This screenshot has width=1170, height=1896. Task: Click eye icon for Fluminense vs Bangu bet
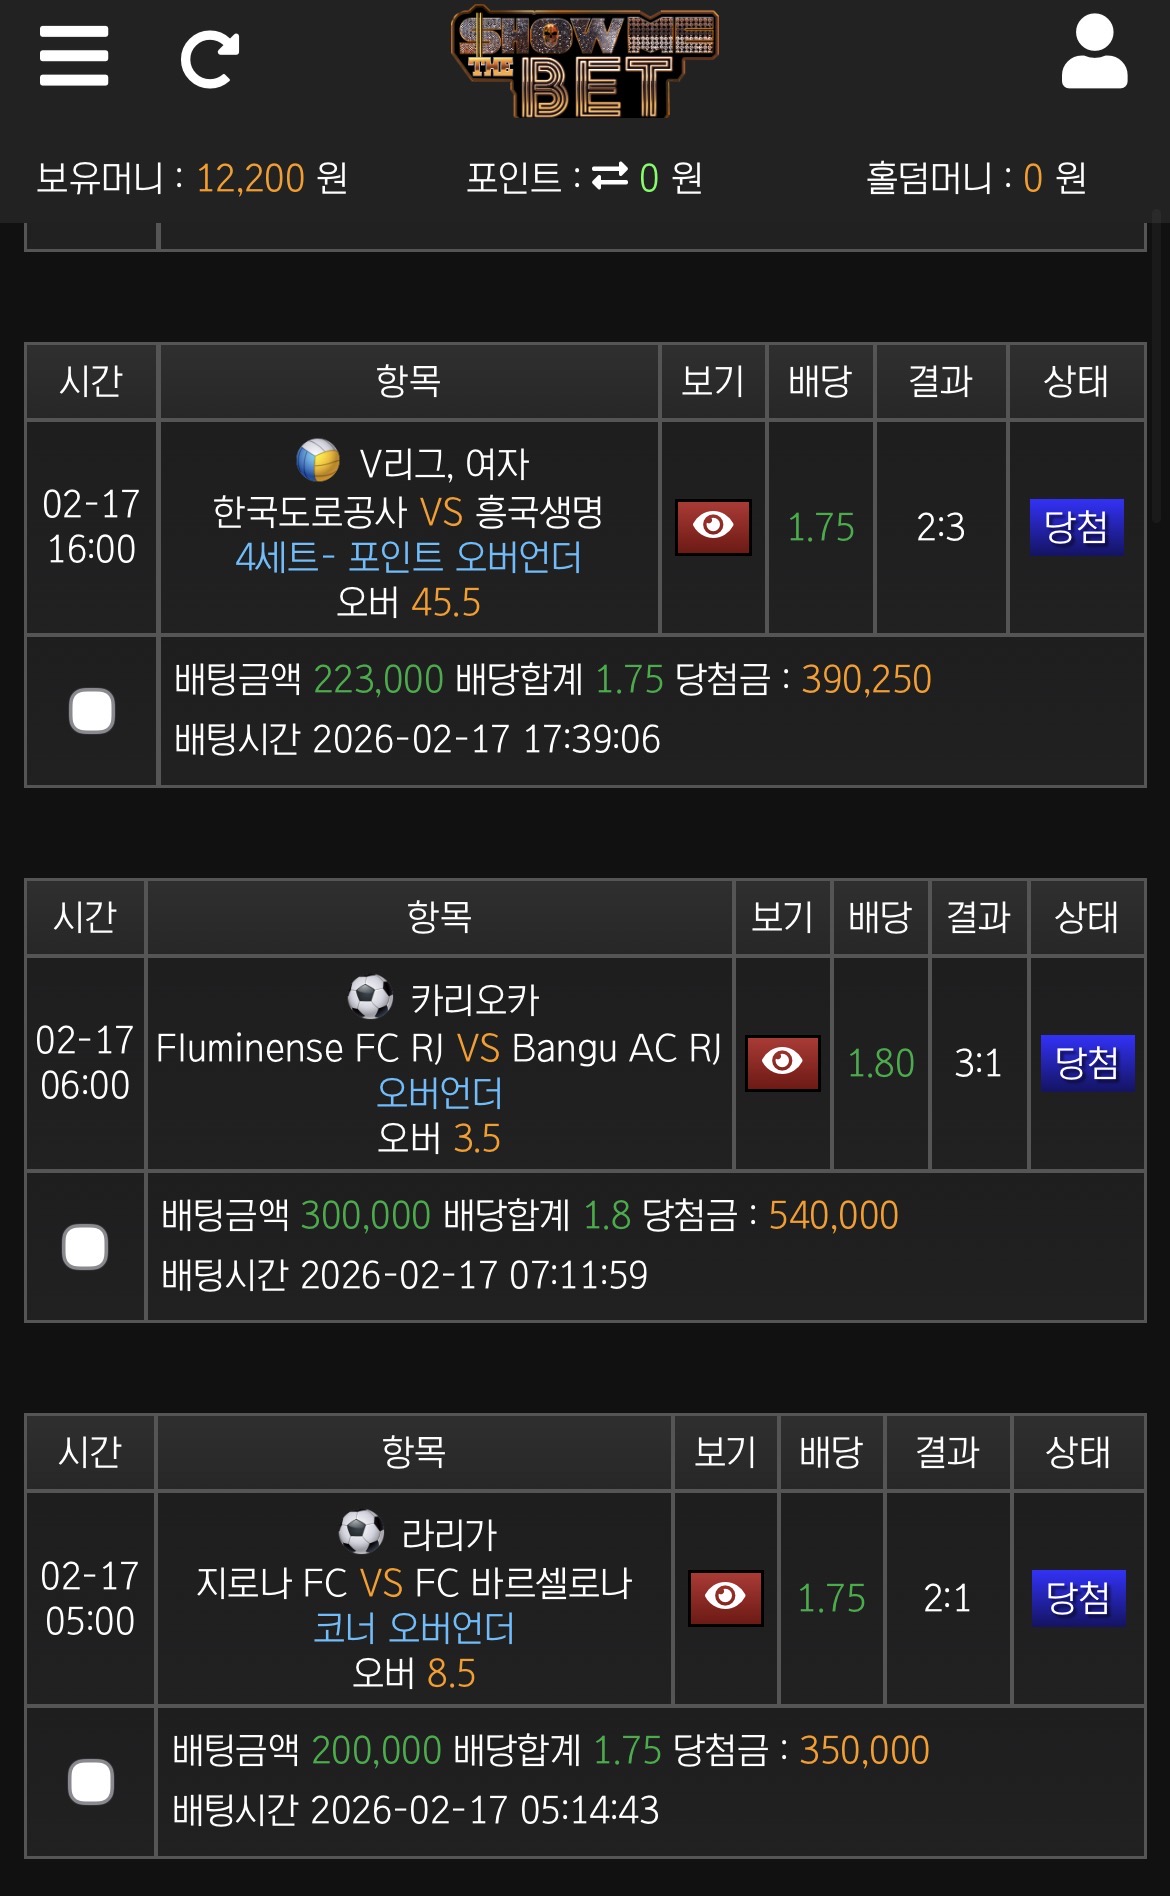782,1062
